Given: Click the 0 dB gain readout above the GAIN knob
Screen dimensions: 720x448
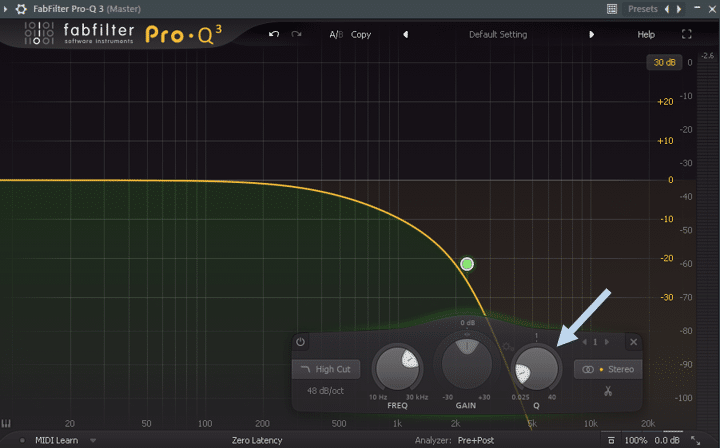Looking at the screenshot, I should click(x=467, y=323).
